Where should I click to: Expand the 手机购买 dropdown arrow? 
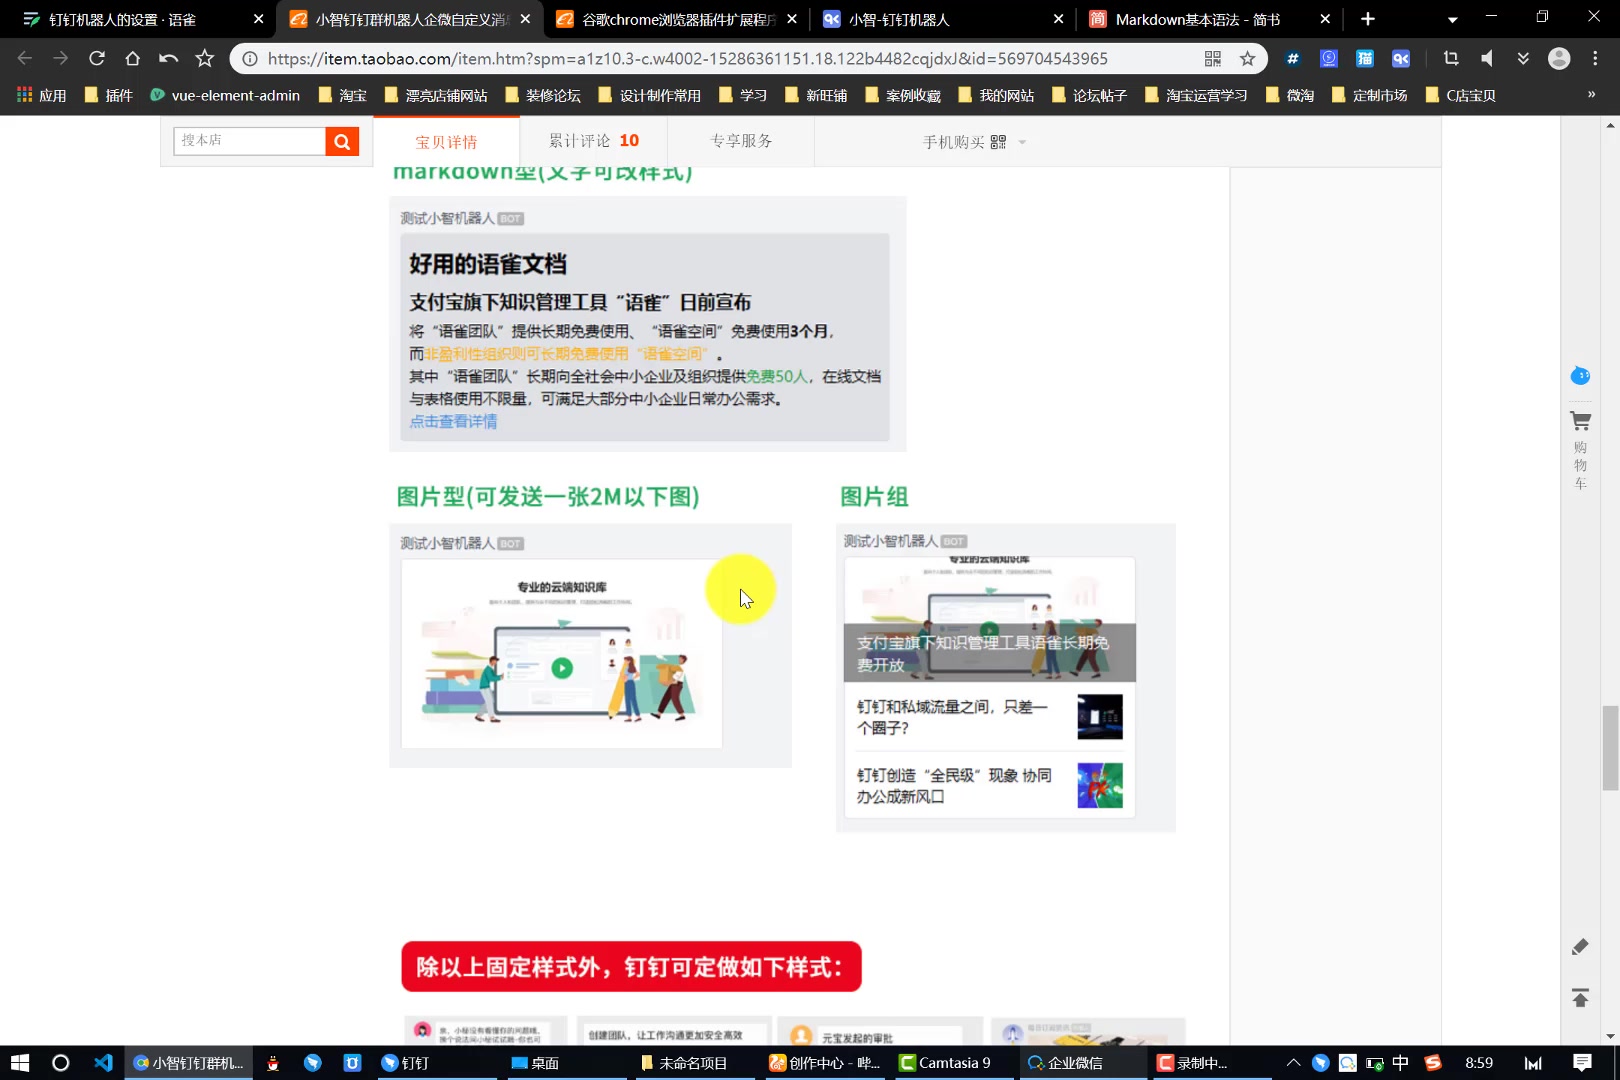[x=1022, y=142]
